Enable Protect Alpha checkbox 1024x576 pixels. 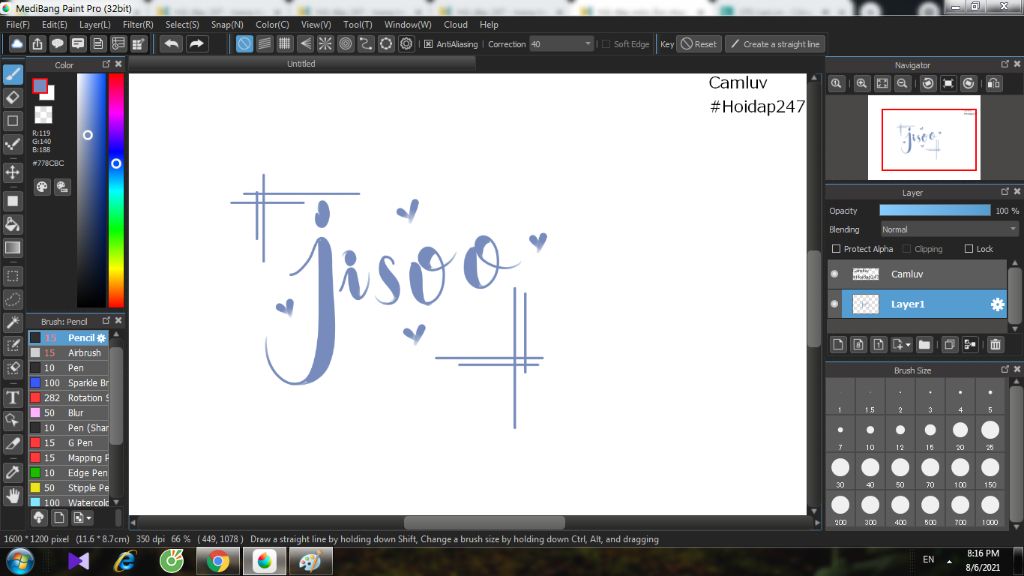click(x=836, y=249)
